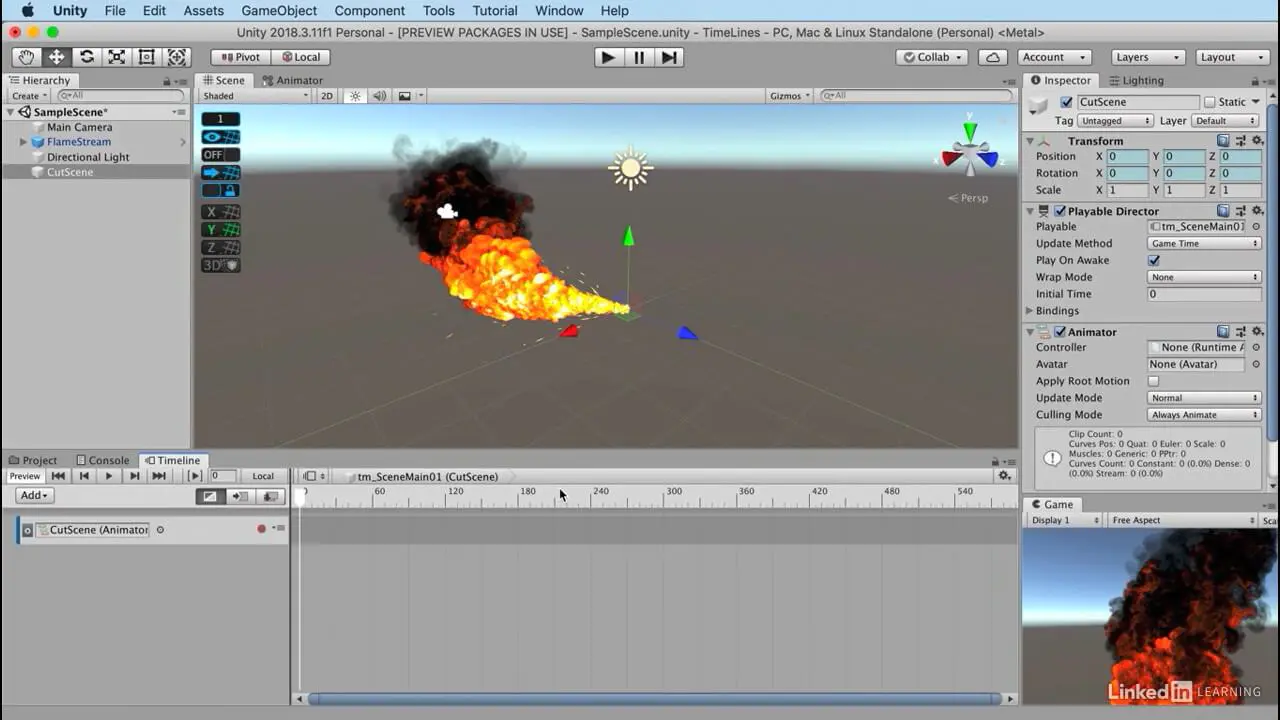Collapse Transform component
Viewport: 1280px width, 720px height.
pyautogui.click(x=1030, y=141)
